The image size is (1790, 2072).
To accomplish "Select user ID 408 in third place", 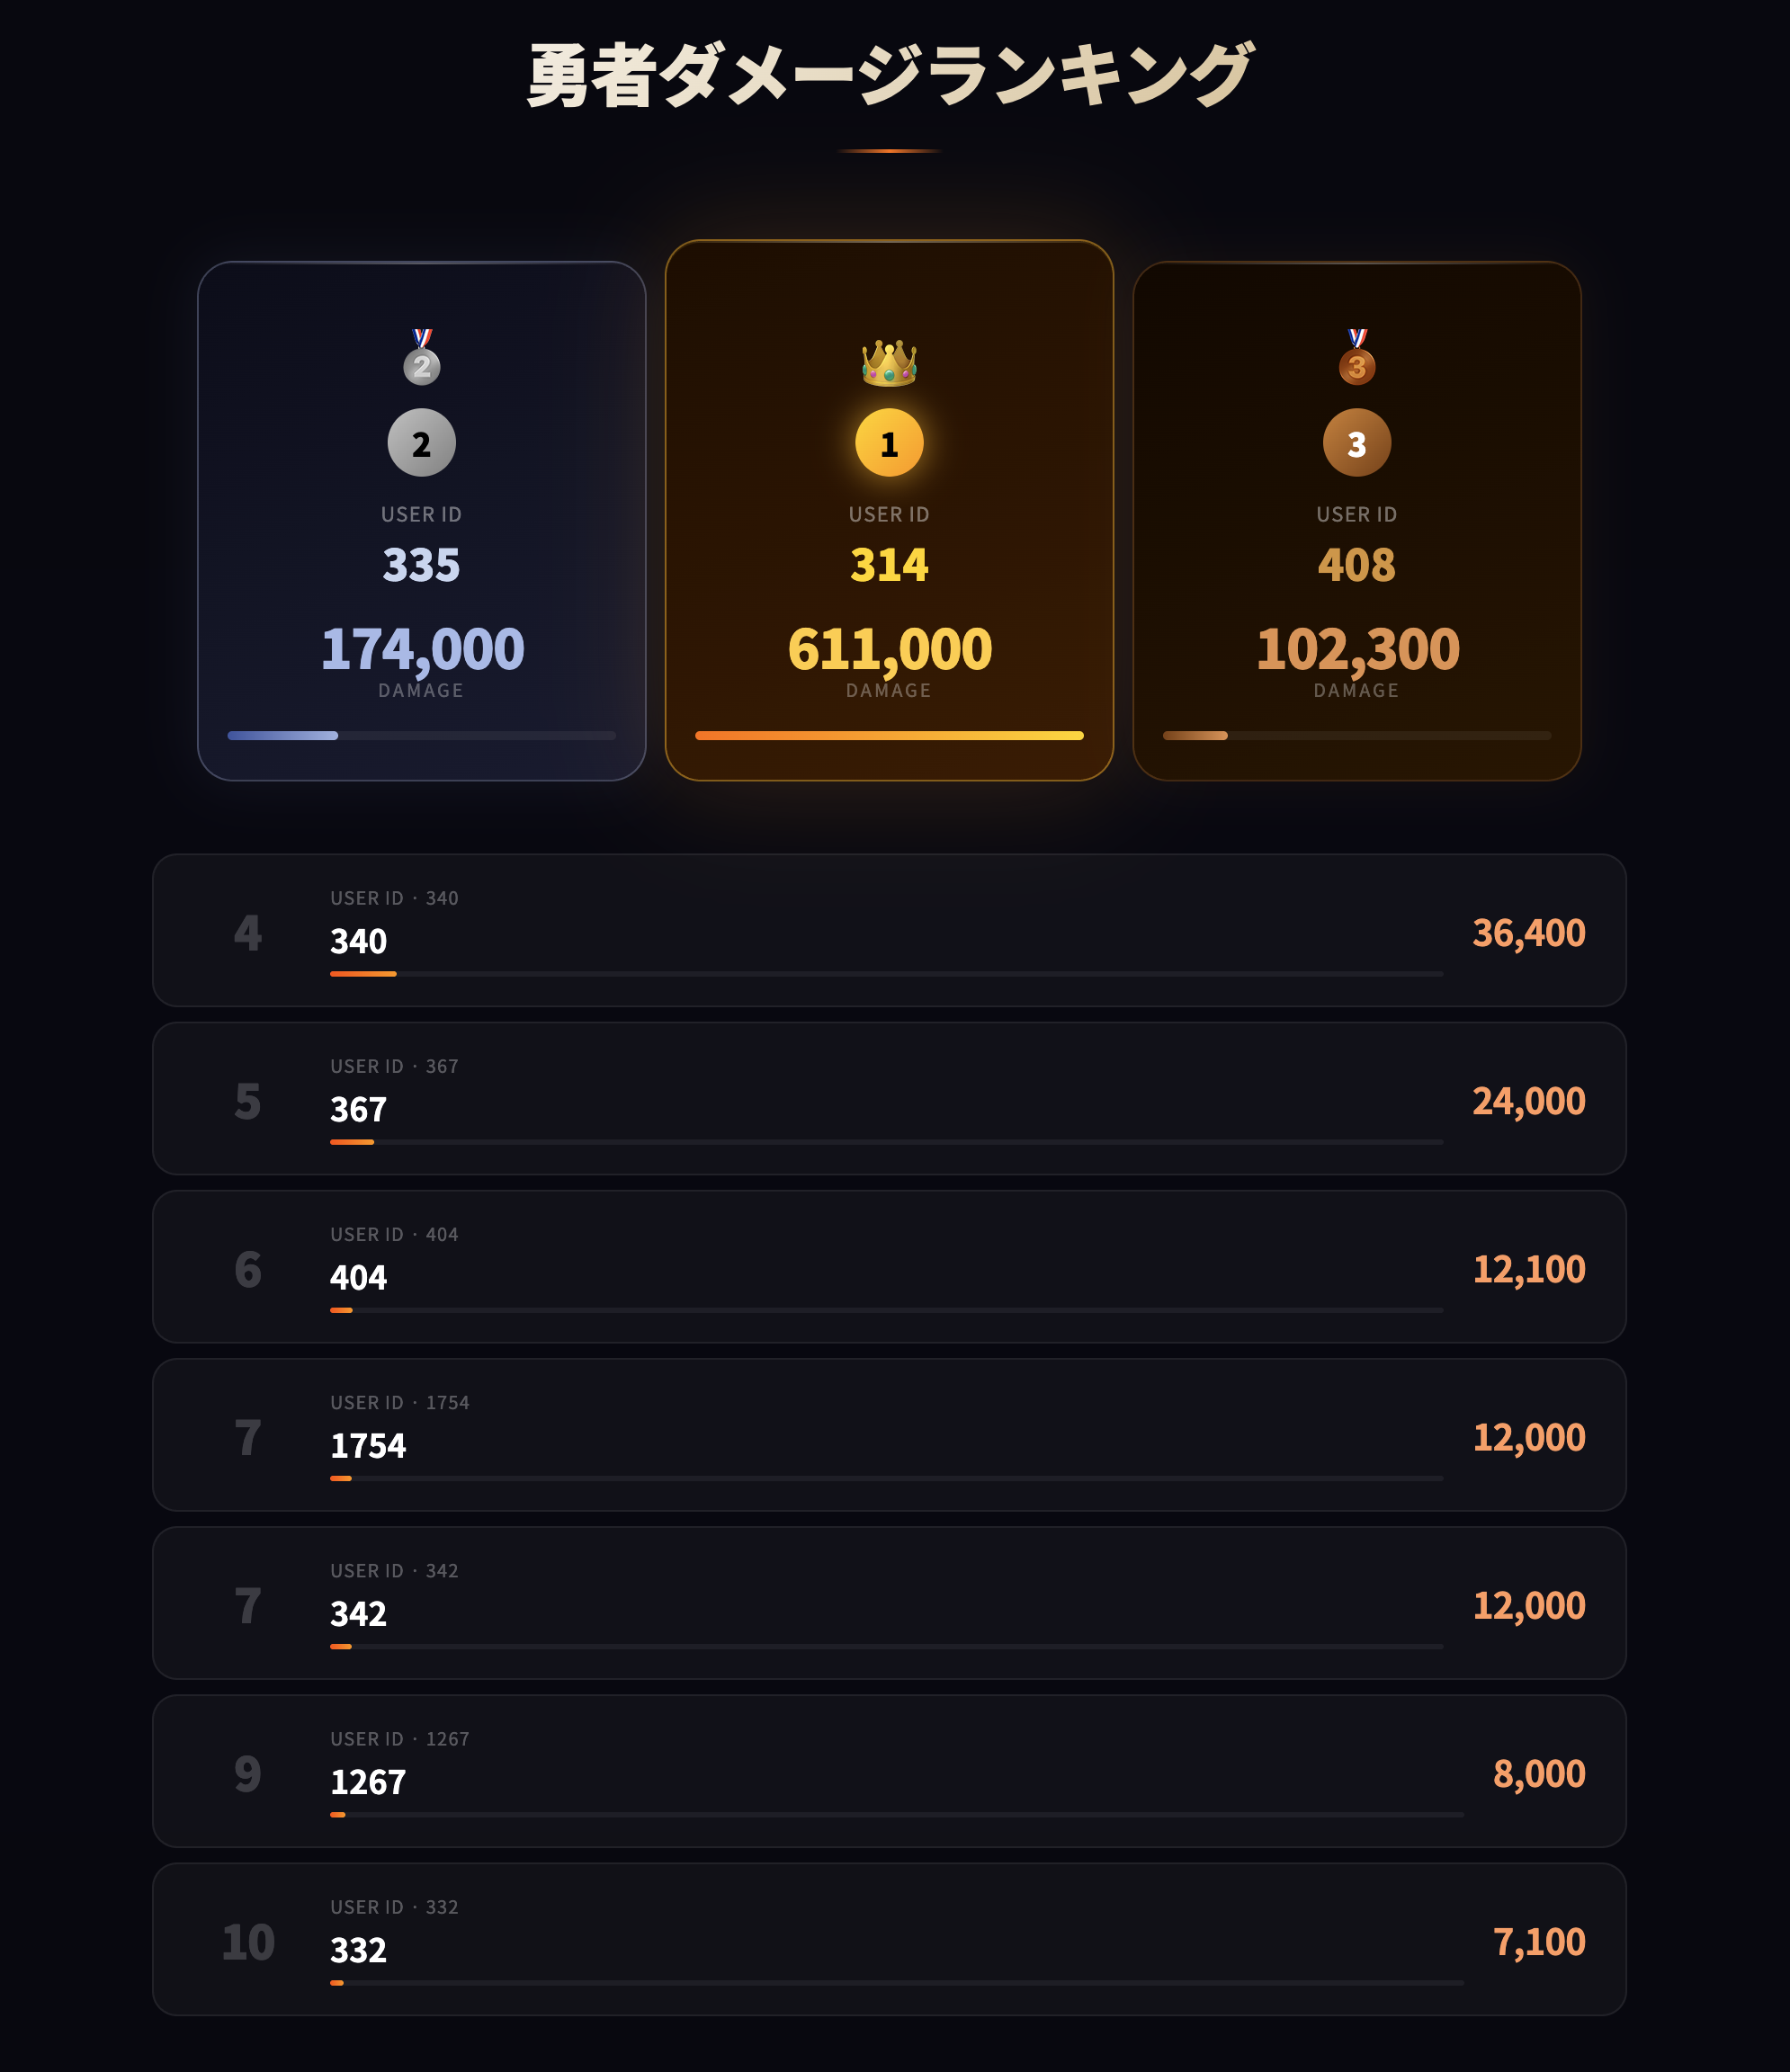I will click(1357, 565).
